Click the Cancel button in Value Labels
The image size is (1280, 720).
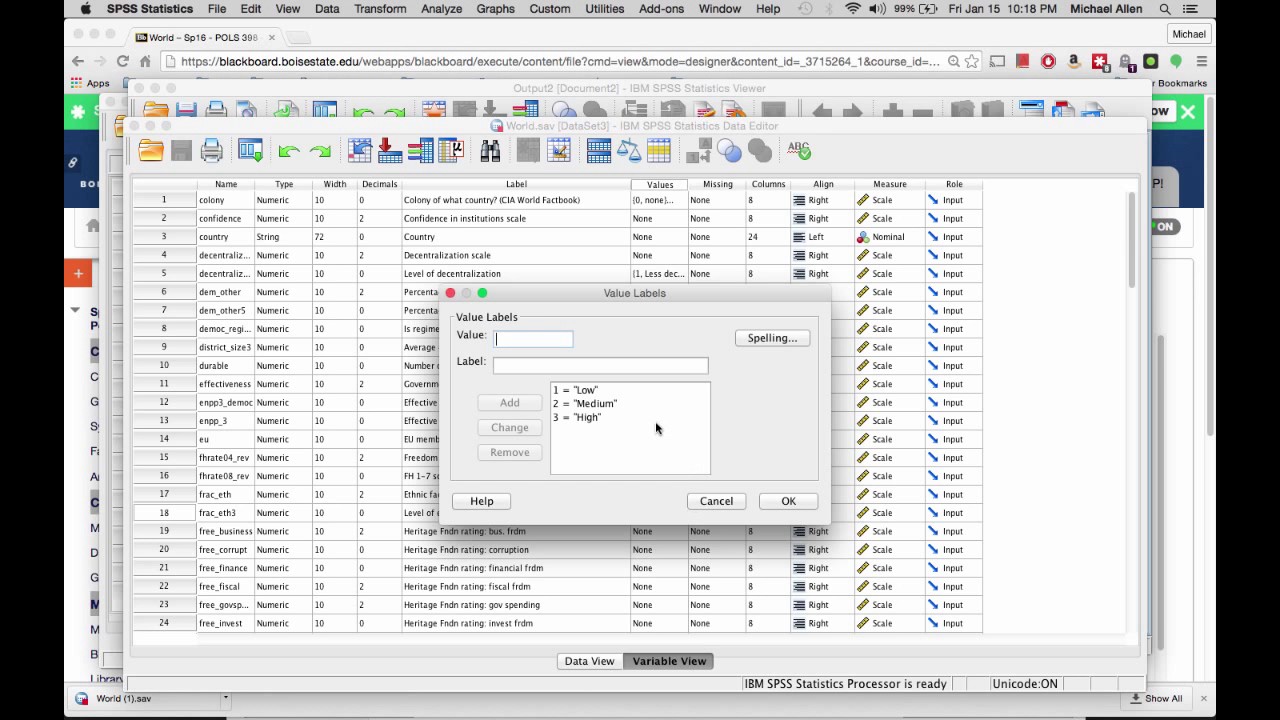coord(716,501)
